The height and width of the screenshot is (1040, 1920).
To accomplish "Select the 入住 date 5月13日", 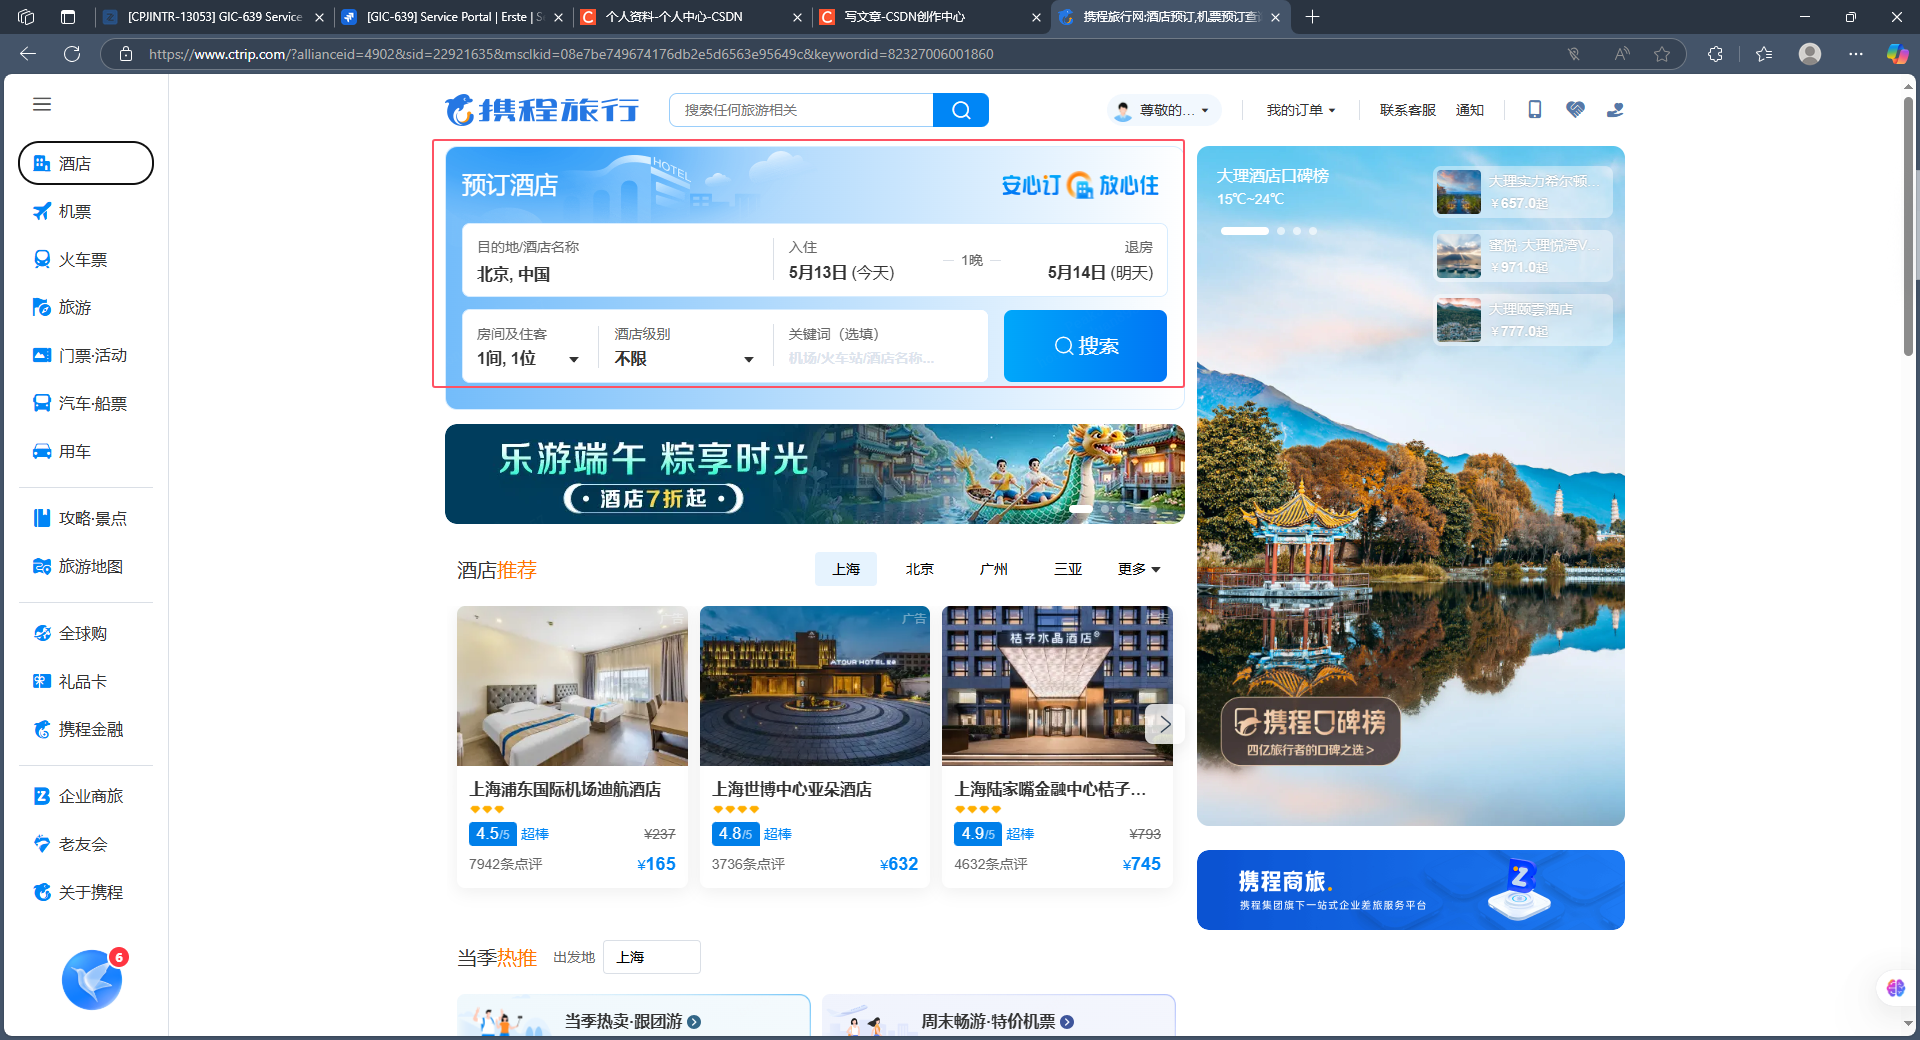I will click(x=841, y=272).
